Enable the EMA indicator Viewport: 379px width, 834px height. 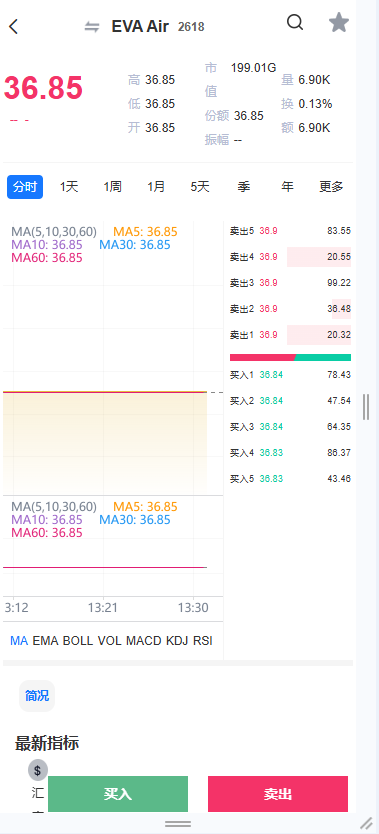click(45, 640)
